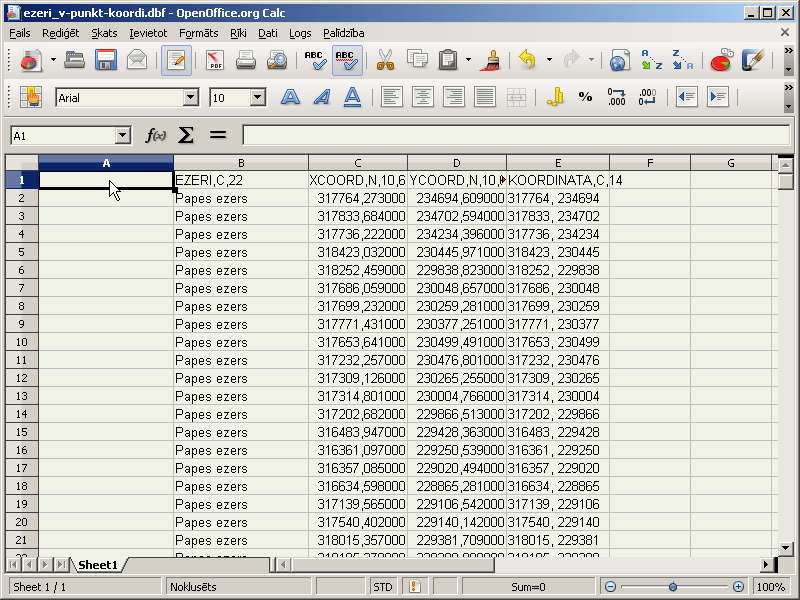This screenshot has width=800, height=600.
Task: Open the Function Wizard
Action: coord(155,136)
